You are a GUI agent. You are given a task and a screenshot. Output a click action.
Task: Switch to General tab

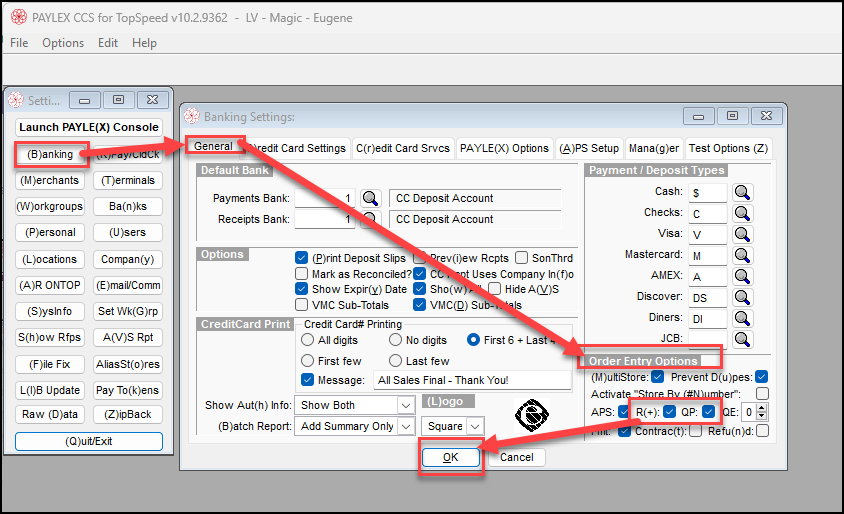click(214, 146)
